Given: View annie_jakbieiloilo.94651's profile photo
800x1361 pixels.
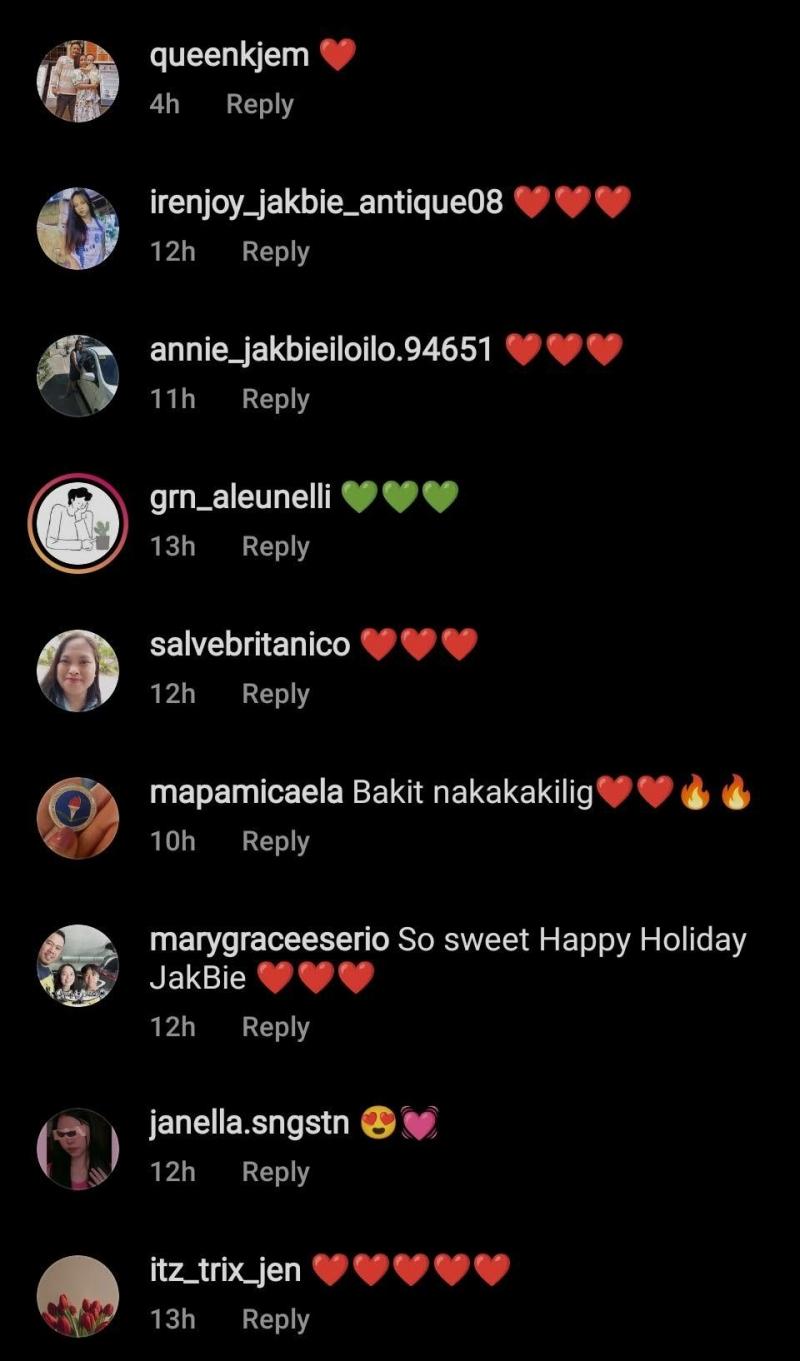Looking at the screenshot, I should (78, 375).
